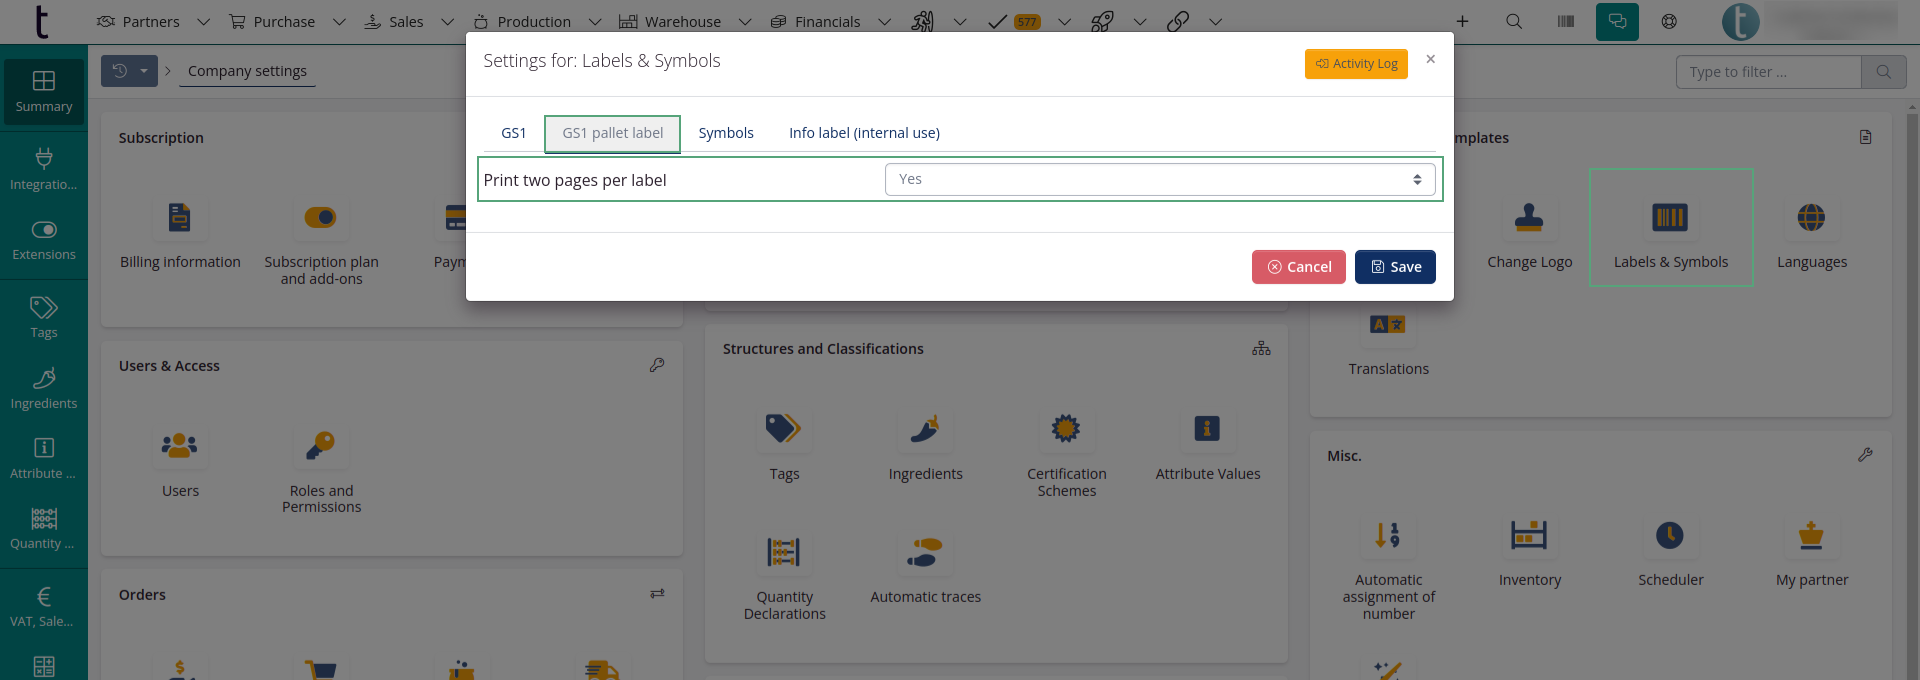The height and width of the screenshot is (680, 1920).
Task: Open the Labels & Symbols barcode icon
Action: point(1669,218)
